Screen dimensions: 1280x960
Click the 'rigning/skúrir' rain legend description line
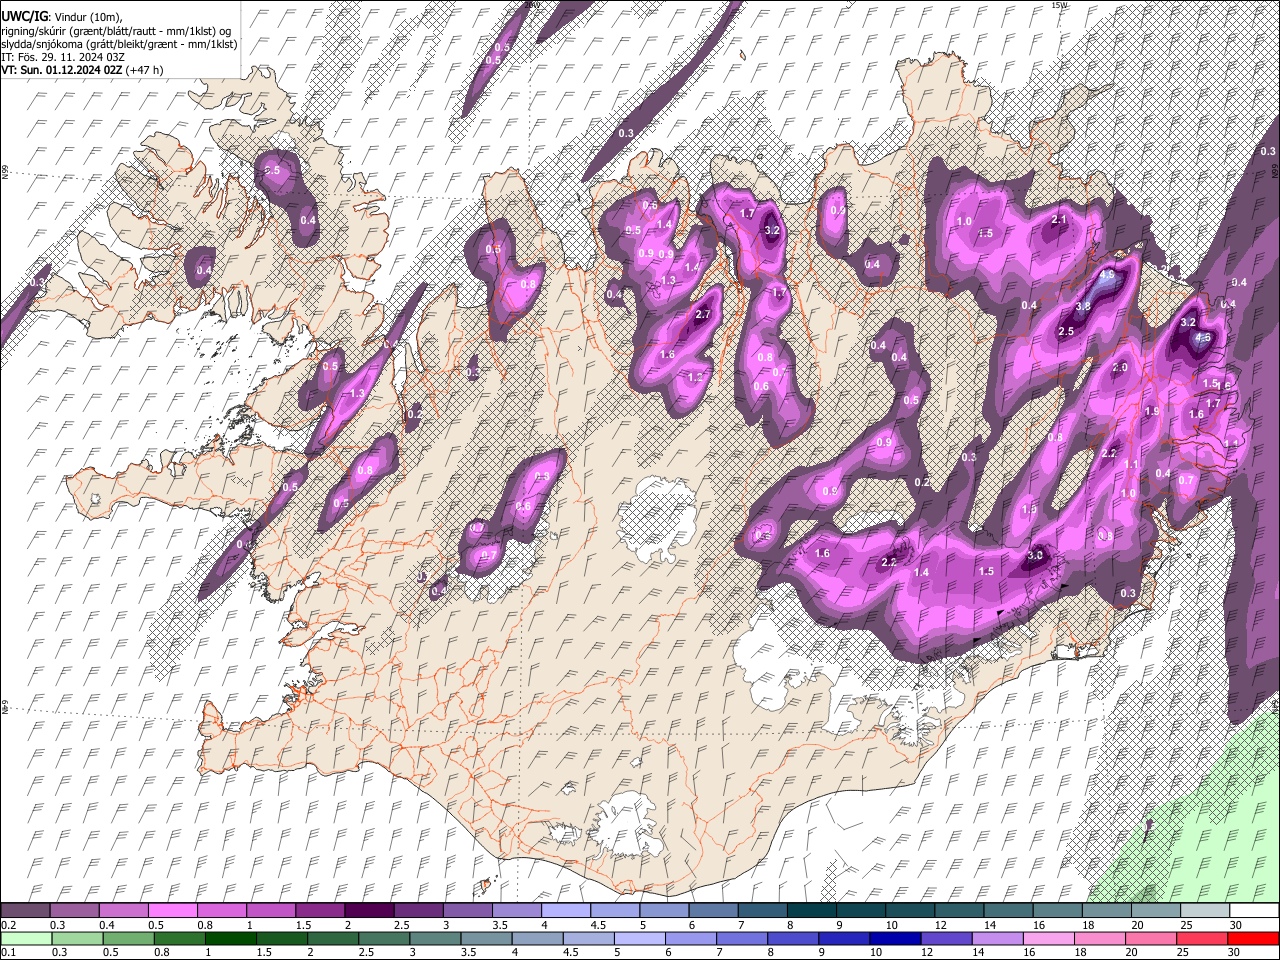click(x=116, y=31)
